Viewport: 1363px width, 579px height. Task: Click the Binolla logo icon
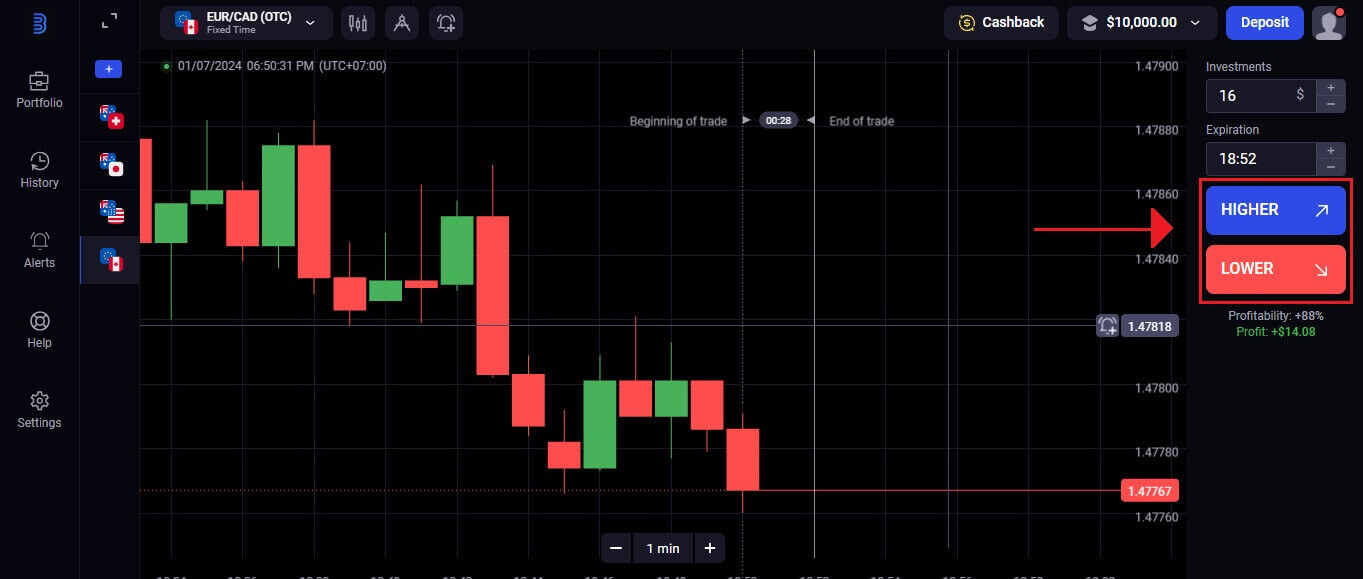pyautogui.click(x=40, y=23)
